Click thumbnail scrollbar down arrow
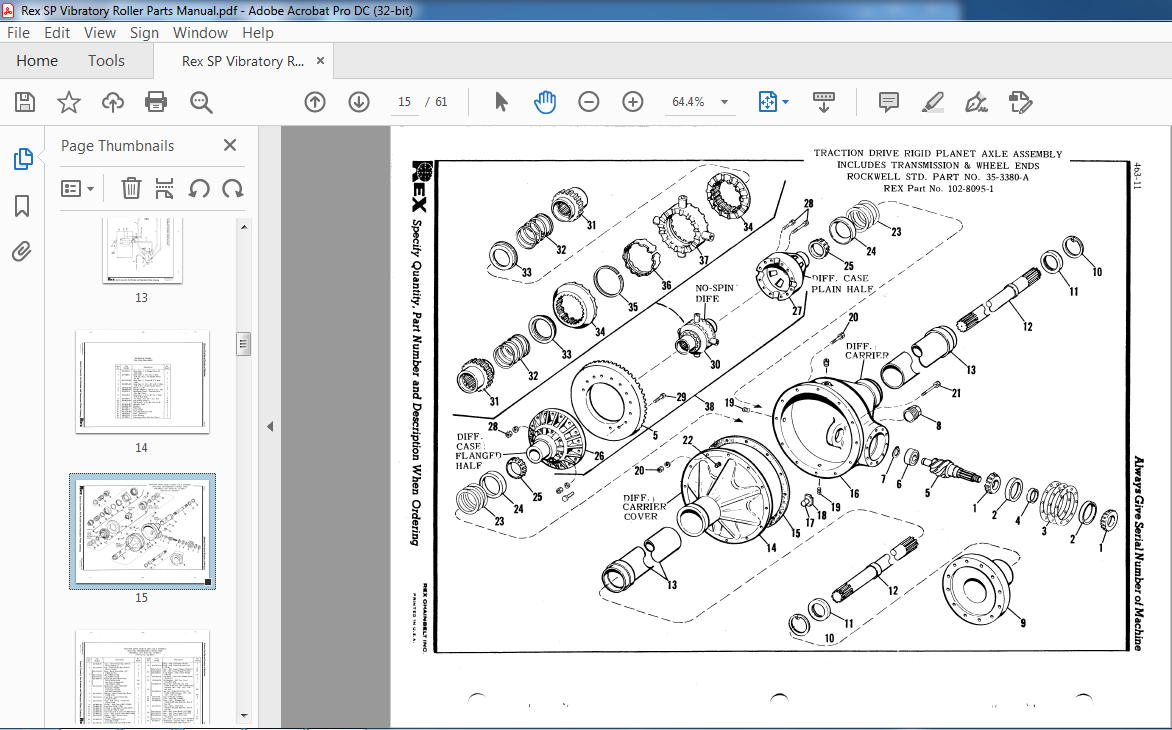Viewport: 1172px width, 730px height. (244, 716)
